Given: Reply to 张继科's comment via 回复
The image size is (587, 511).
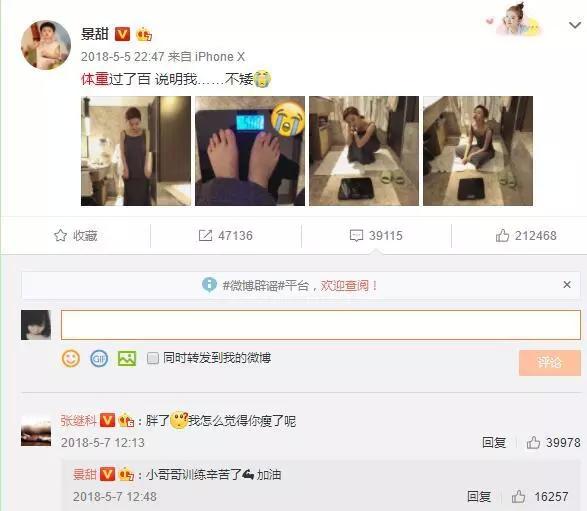Looking at the screenshot, I should tap(493, 442).
